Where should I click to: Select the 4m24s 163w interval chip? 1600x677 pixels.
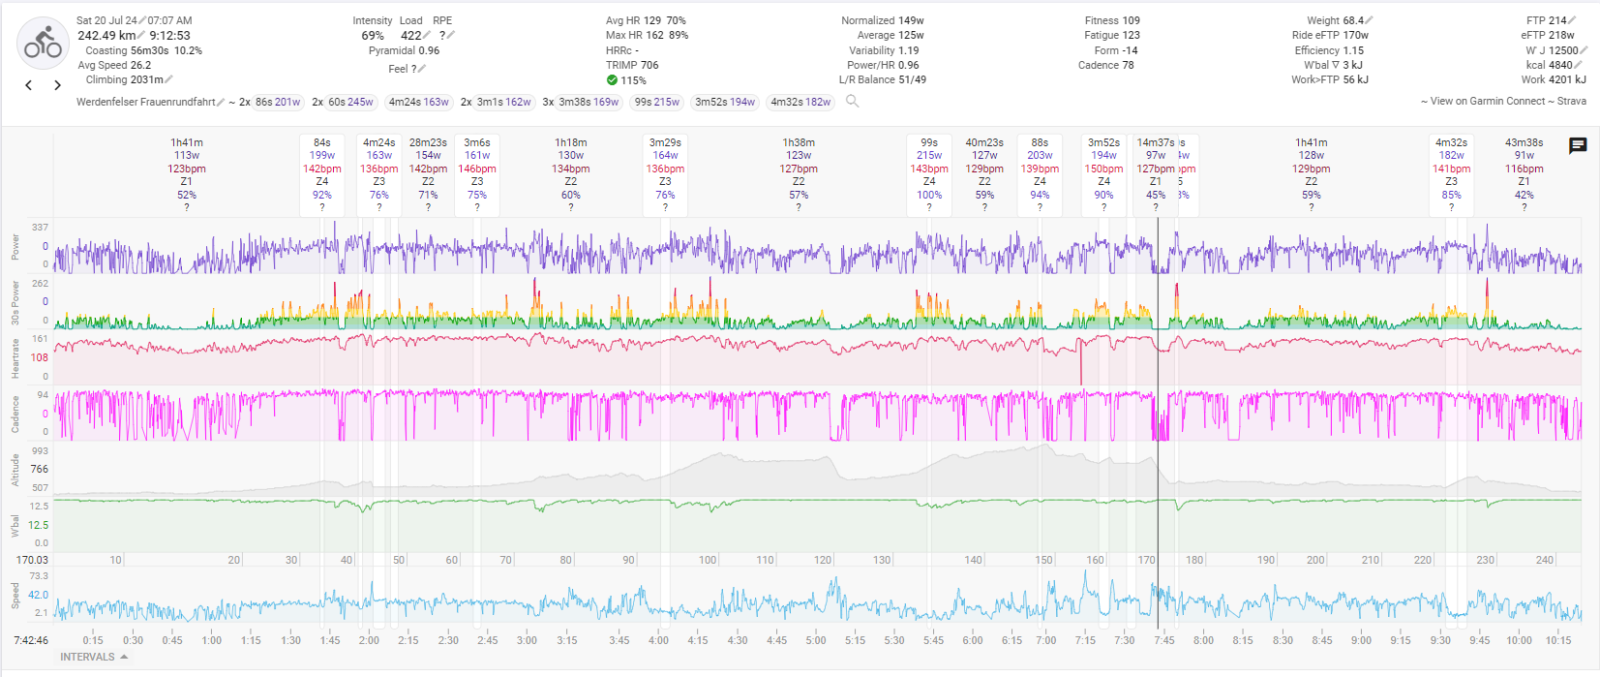[x=418, y=102]
